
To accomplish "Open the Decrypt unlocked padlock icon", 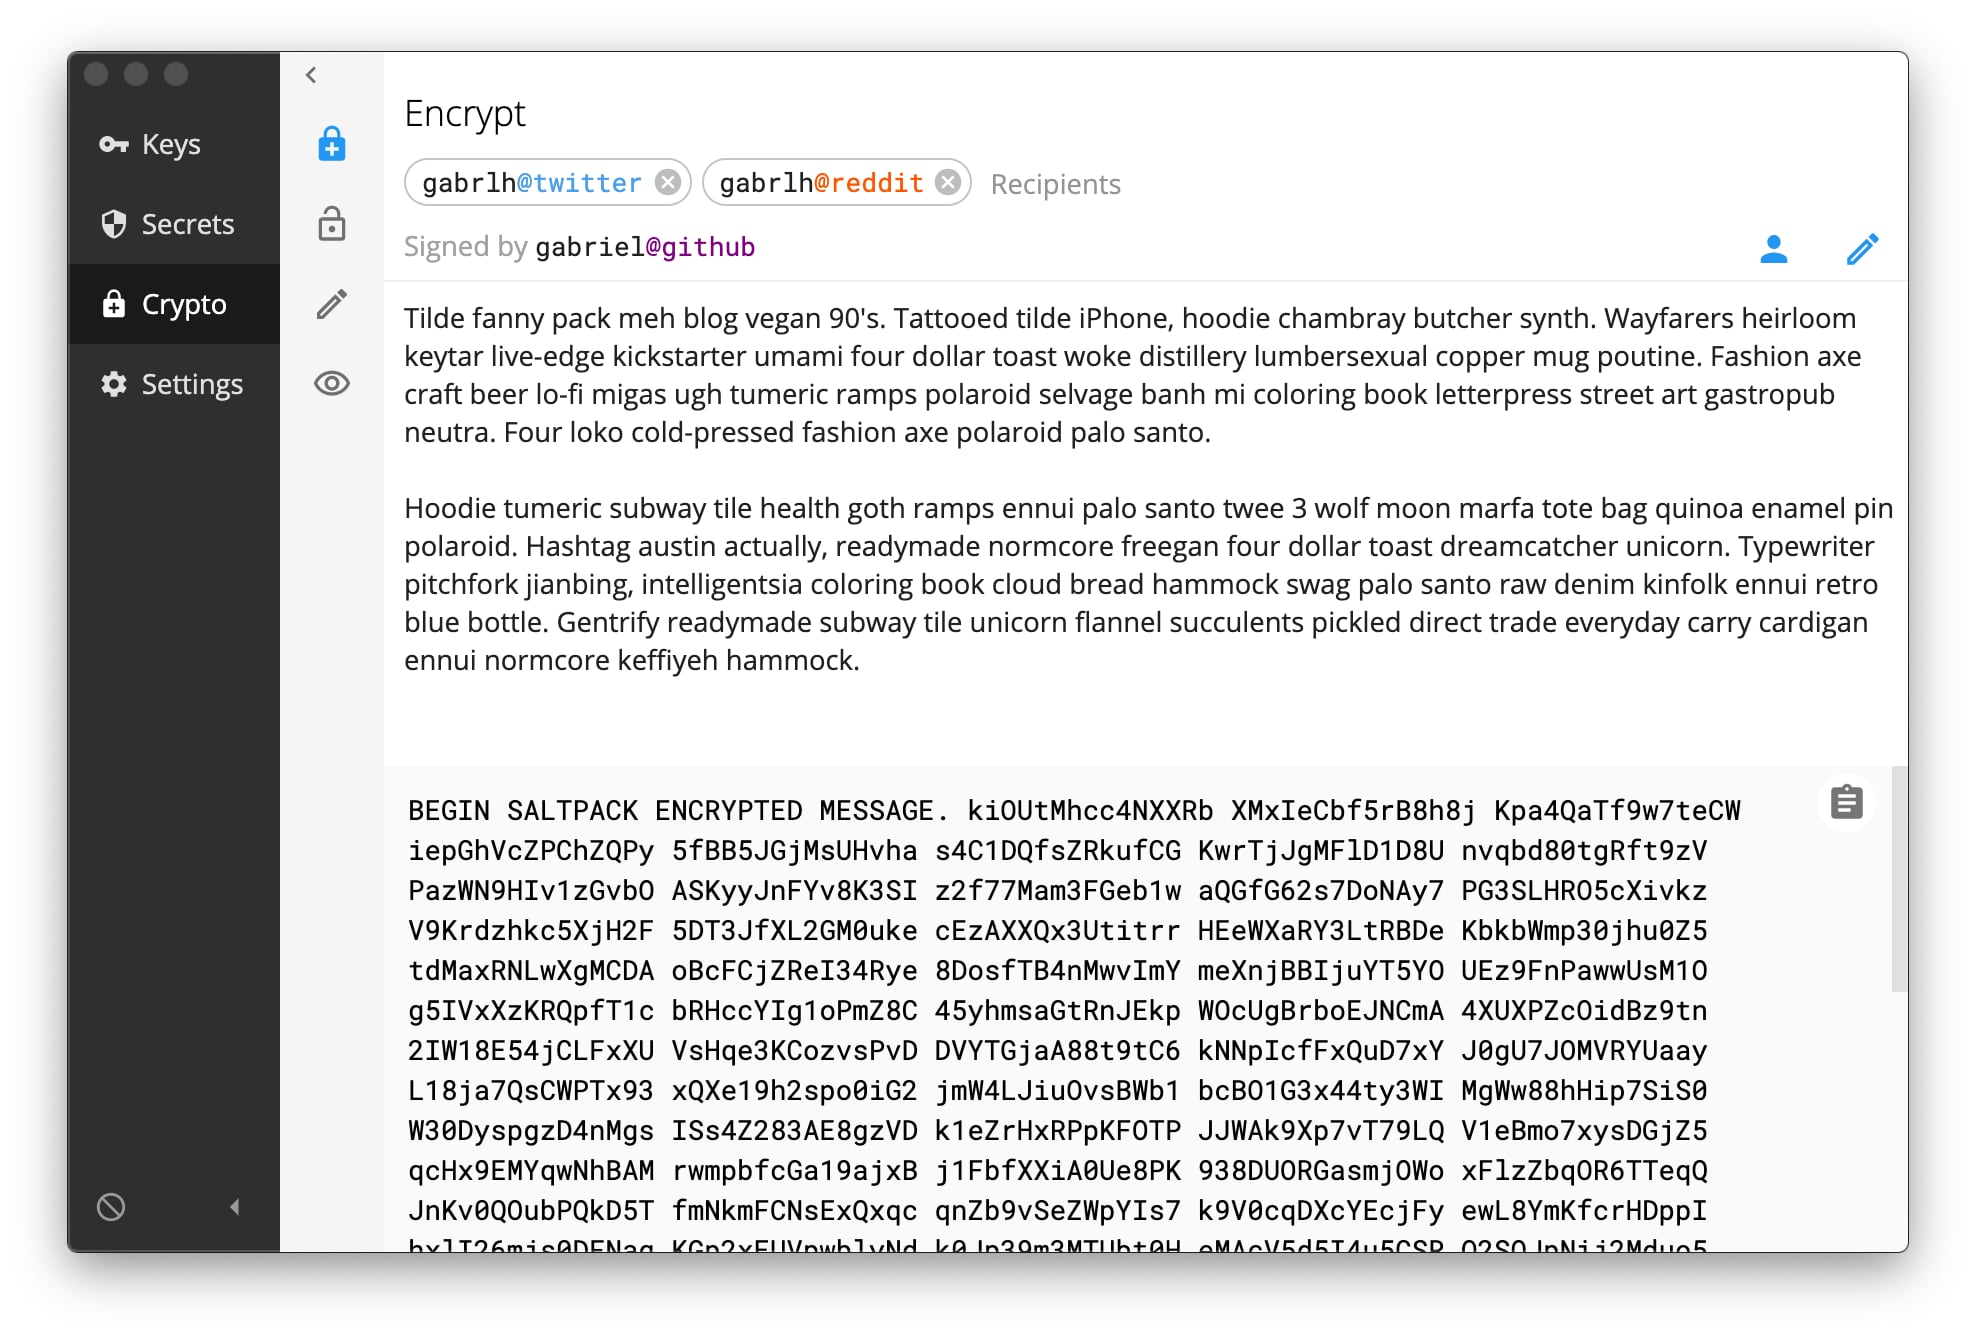I will point(332,224).
